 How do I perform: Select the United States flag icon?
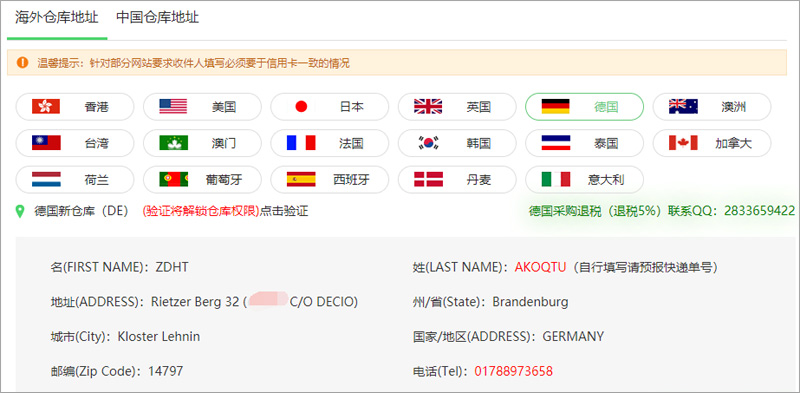click(x=173, y=107)
